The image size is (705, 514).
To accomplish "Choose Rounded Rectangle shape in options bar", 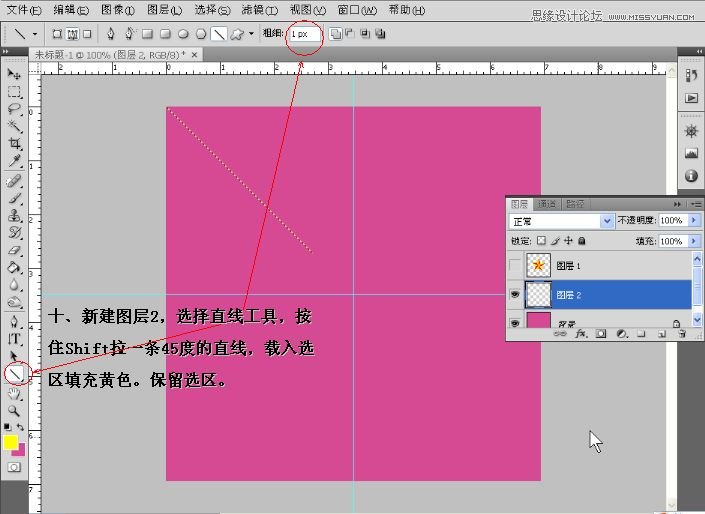I will [x=165, y=34].
